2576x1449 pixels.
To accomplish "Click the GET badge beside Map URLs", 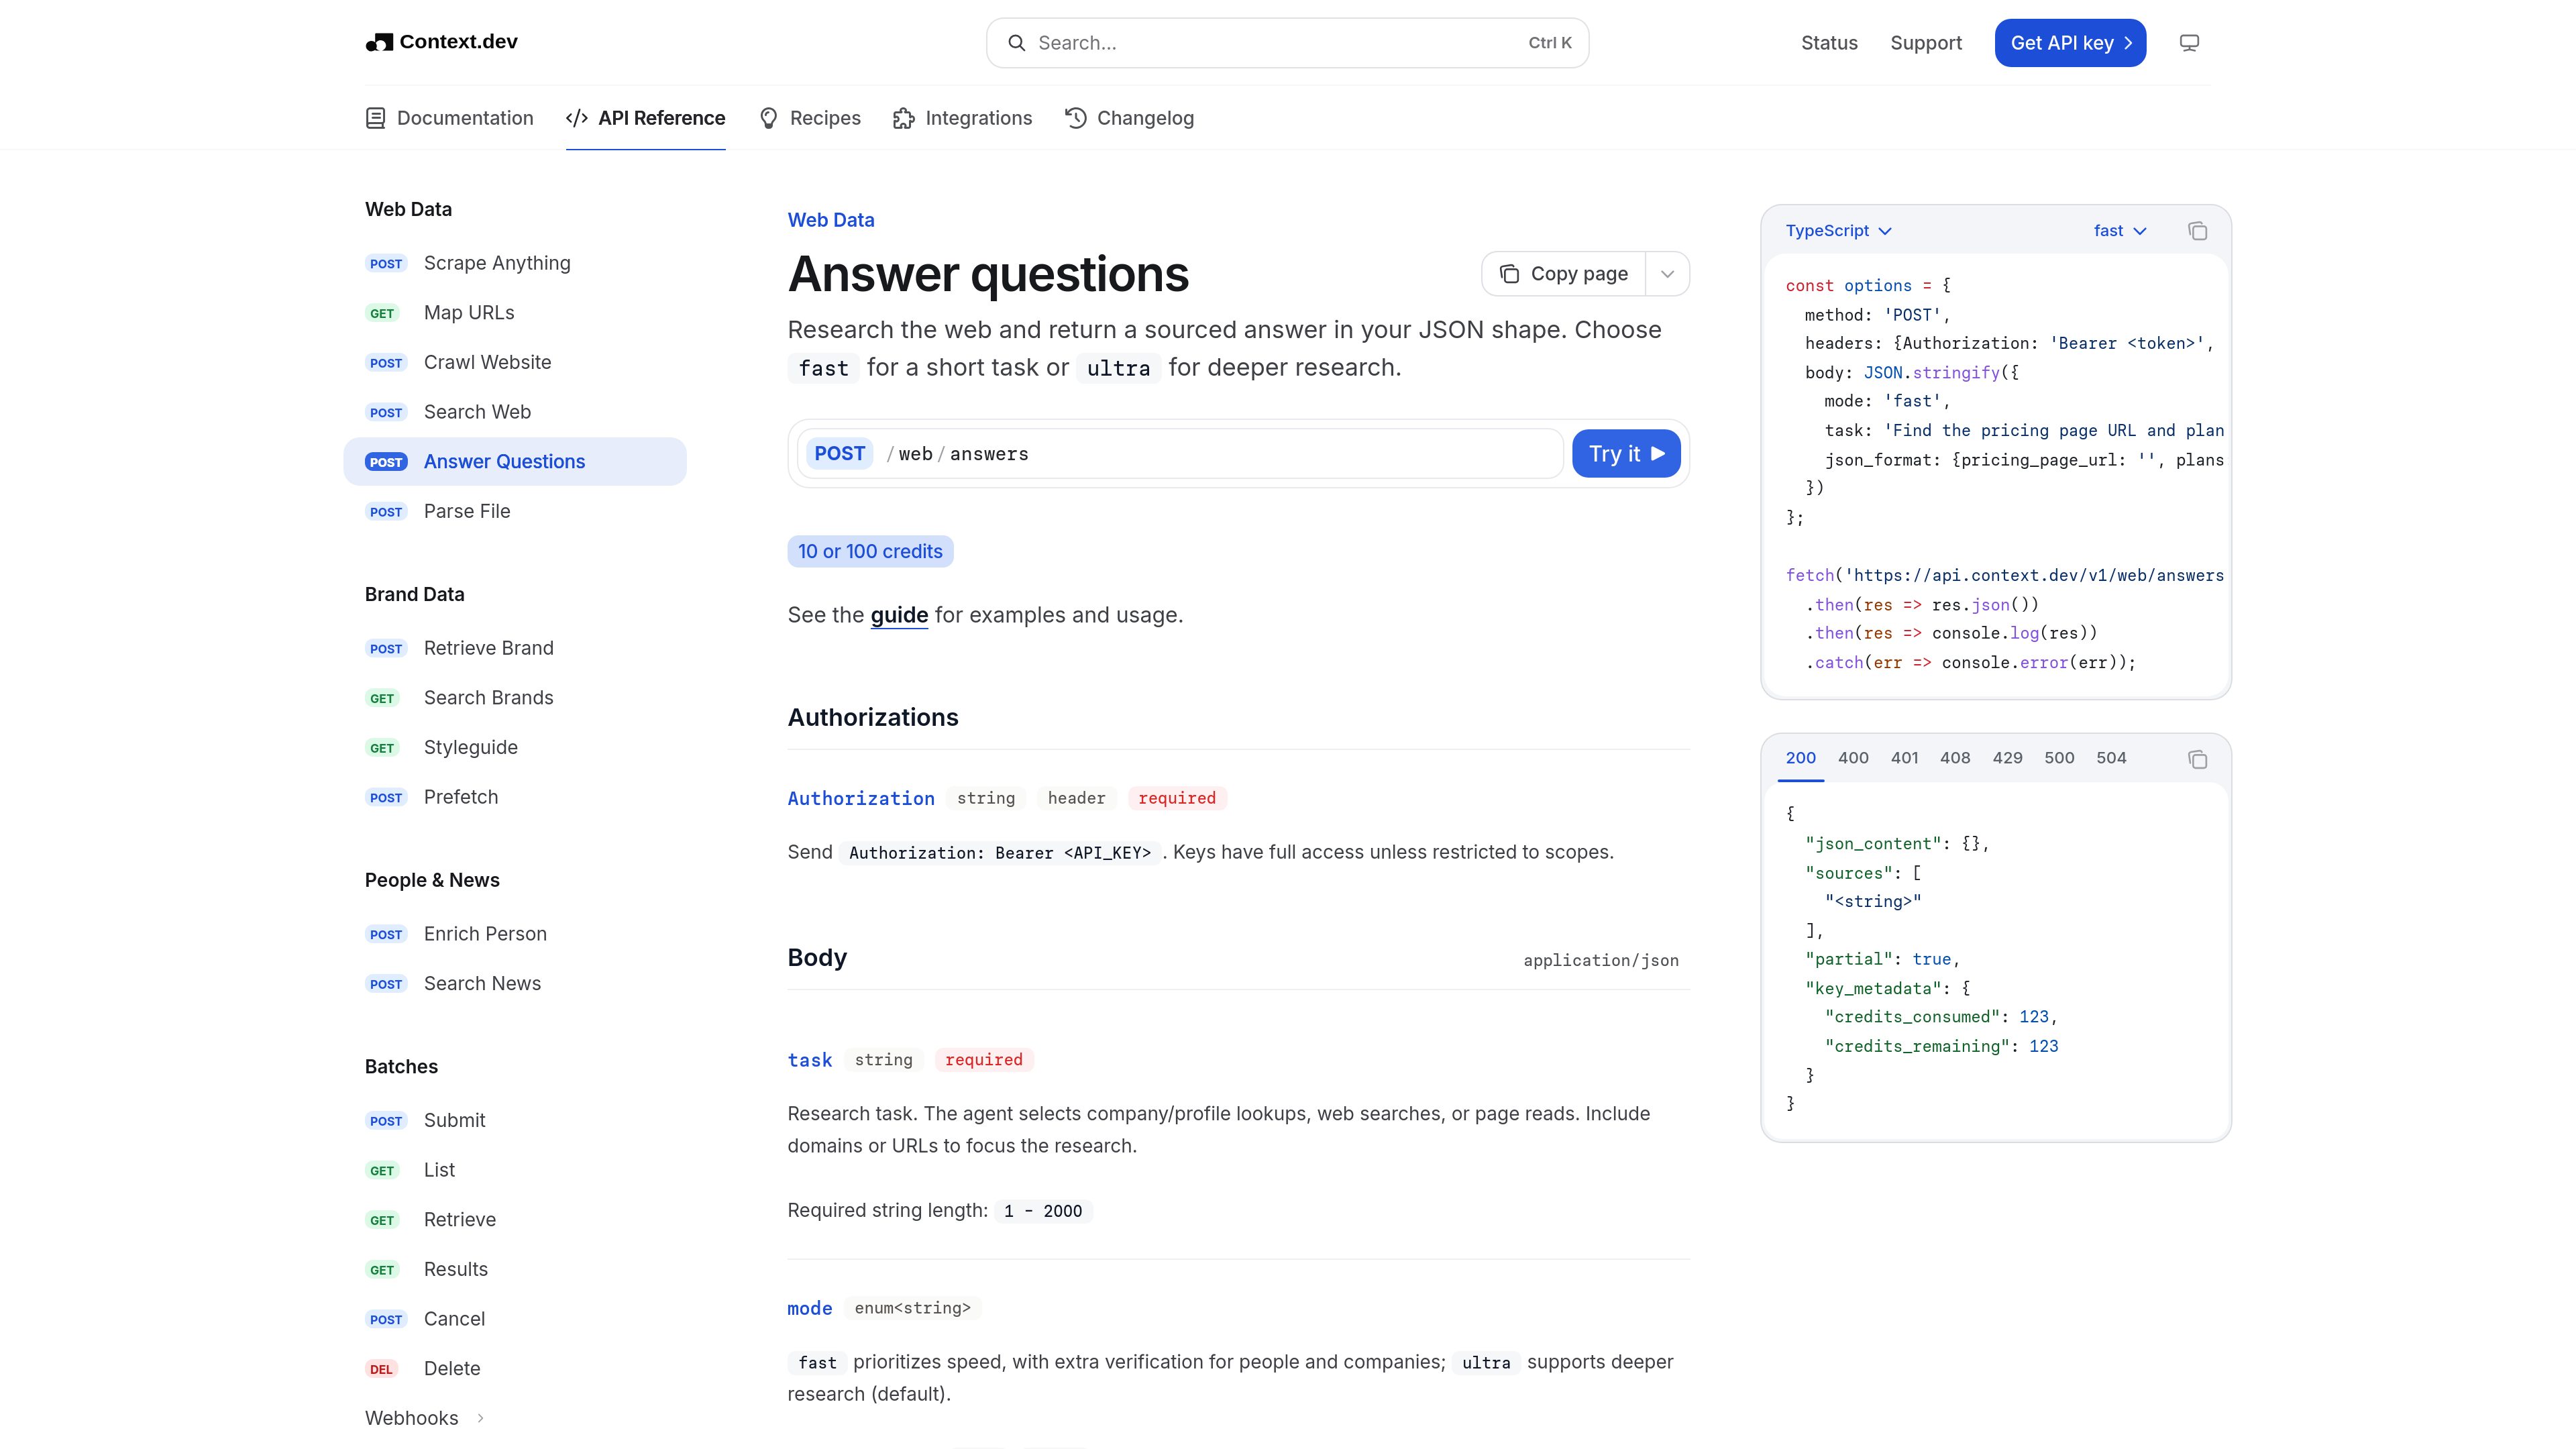I will point(382,313).
